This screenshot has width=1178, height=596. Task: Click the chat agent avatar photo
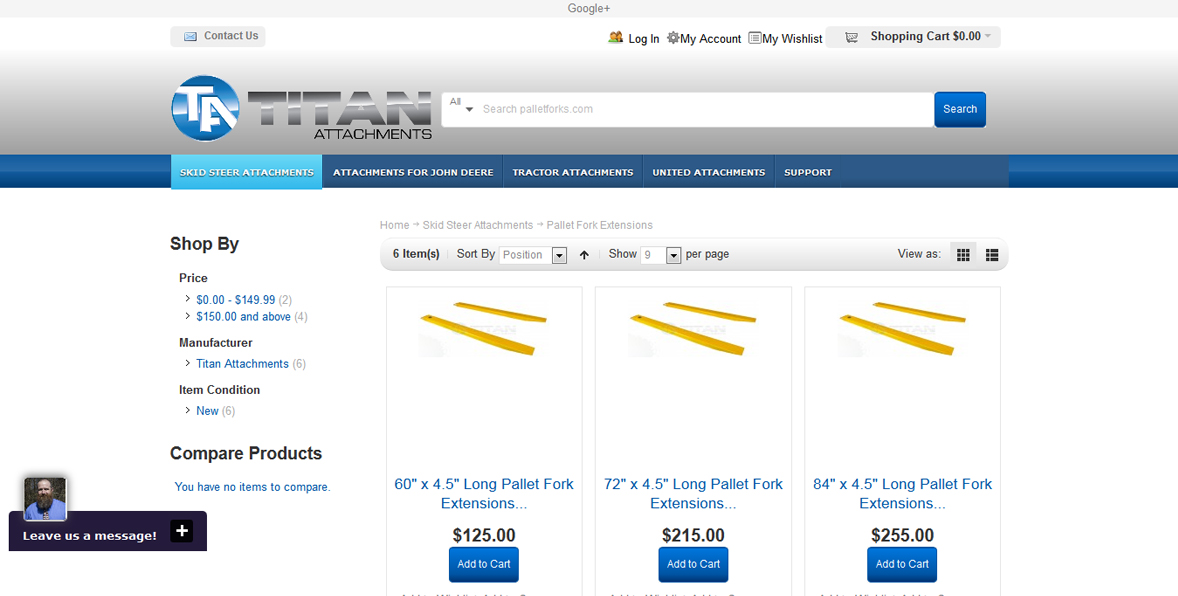click(45, 498)
